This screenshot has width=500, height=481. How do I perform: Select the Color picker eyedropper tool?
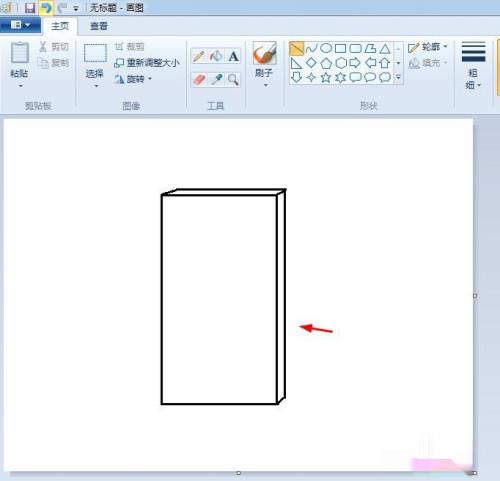pos(216,80)
